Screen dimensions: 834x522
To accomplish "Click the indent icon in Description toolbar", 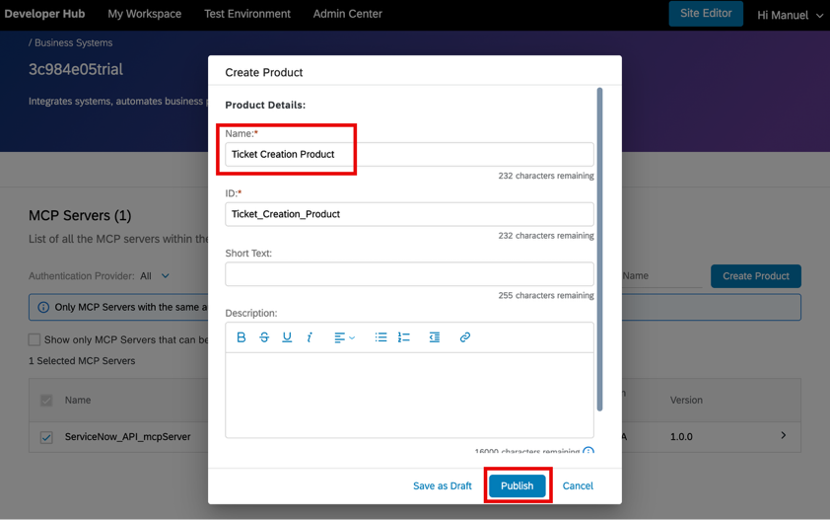I will tap(435, 337).
